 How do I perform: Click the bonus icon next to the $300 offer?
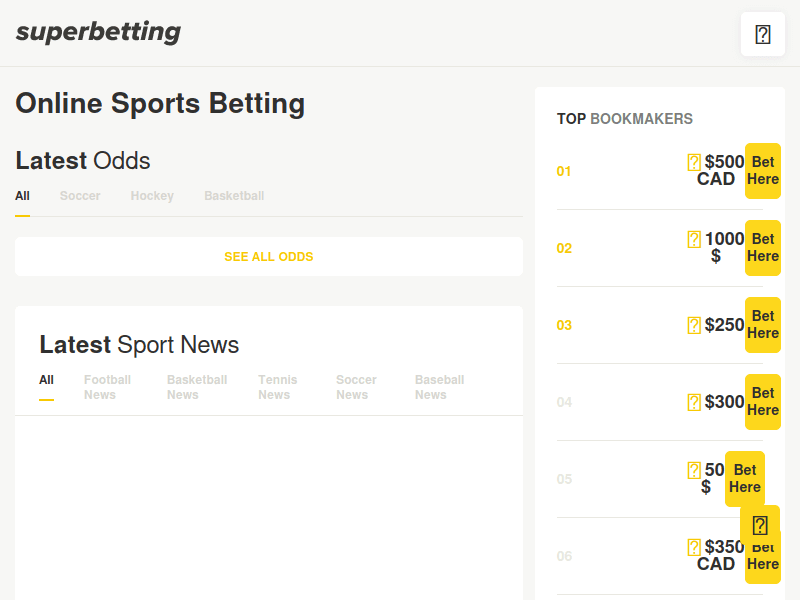coord(694,401)
